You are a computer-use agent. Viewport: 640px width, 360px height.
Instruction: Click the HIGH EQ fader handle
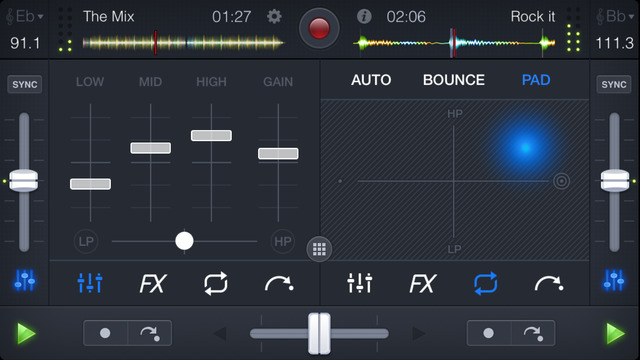coord(211,136)
